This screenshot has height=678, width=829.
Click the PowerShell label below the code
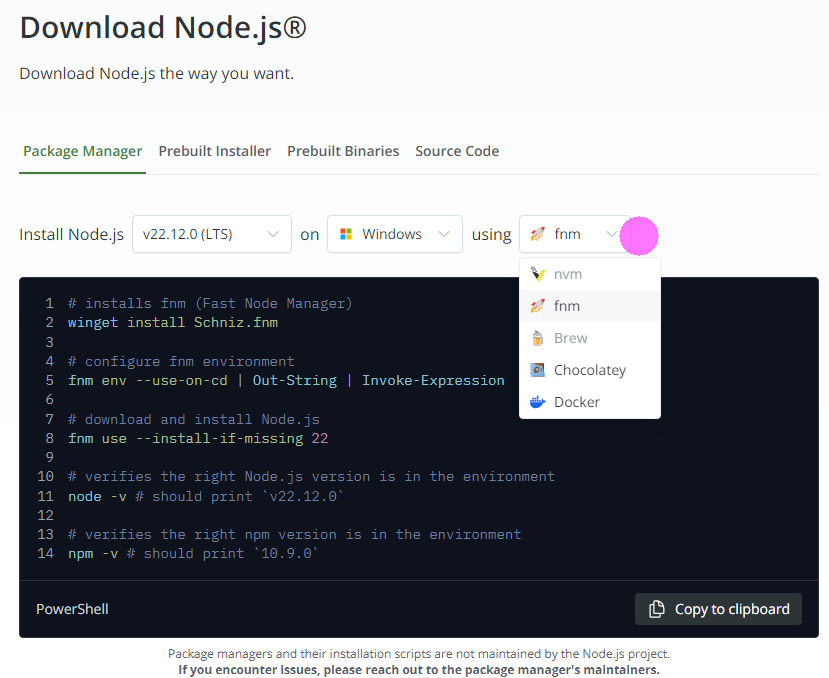[72, 609]
